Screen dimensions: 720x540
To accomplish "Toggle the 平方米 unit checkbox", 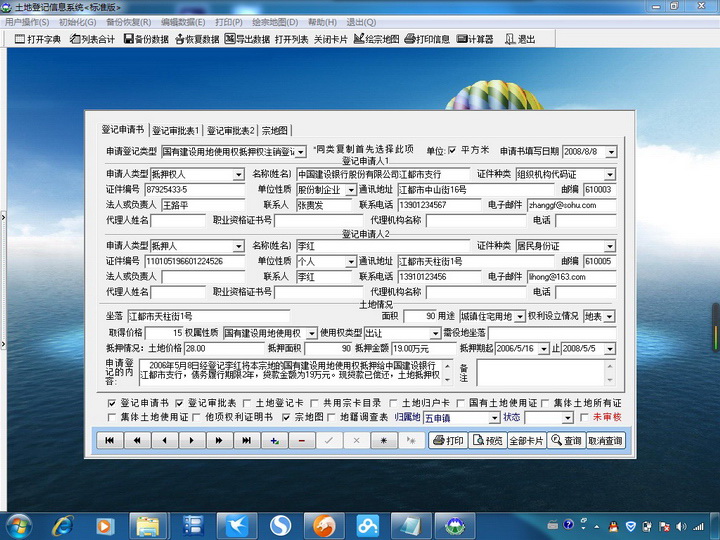I will click(452, 150).
